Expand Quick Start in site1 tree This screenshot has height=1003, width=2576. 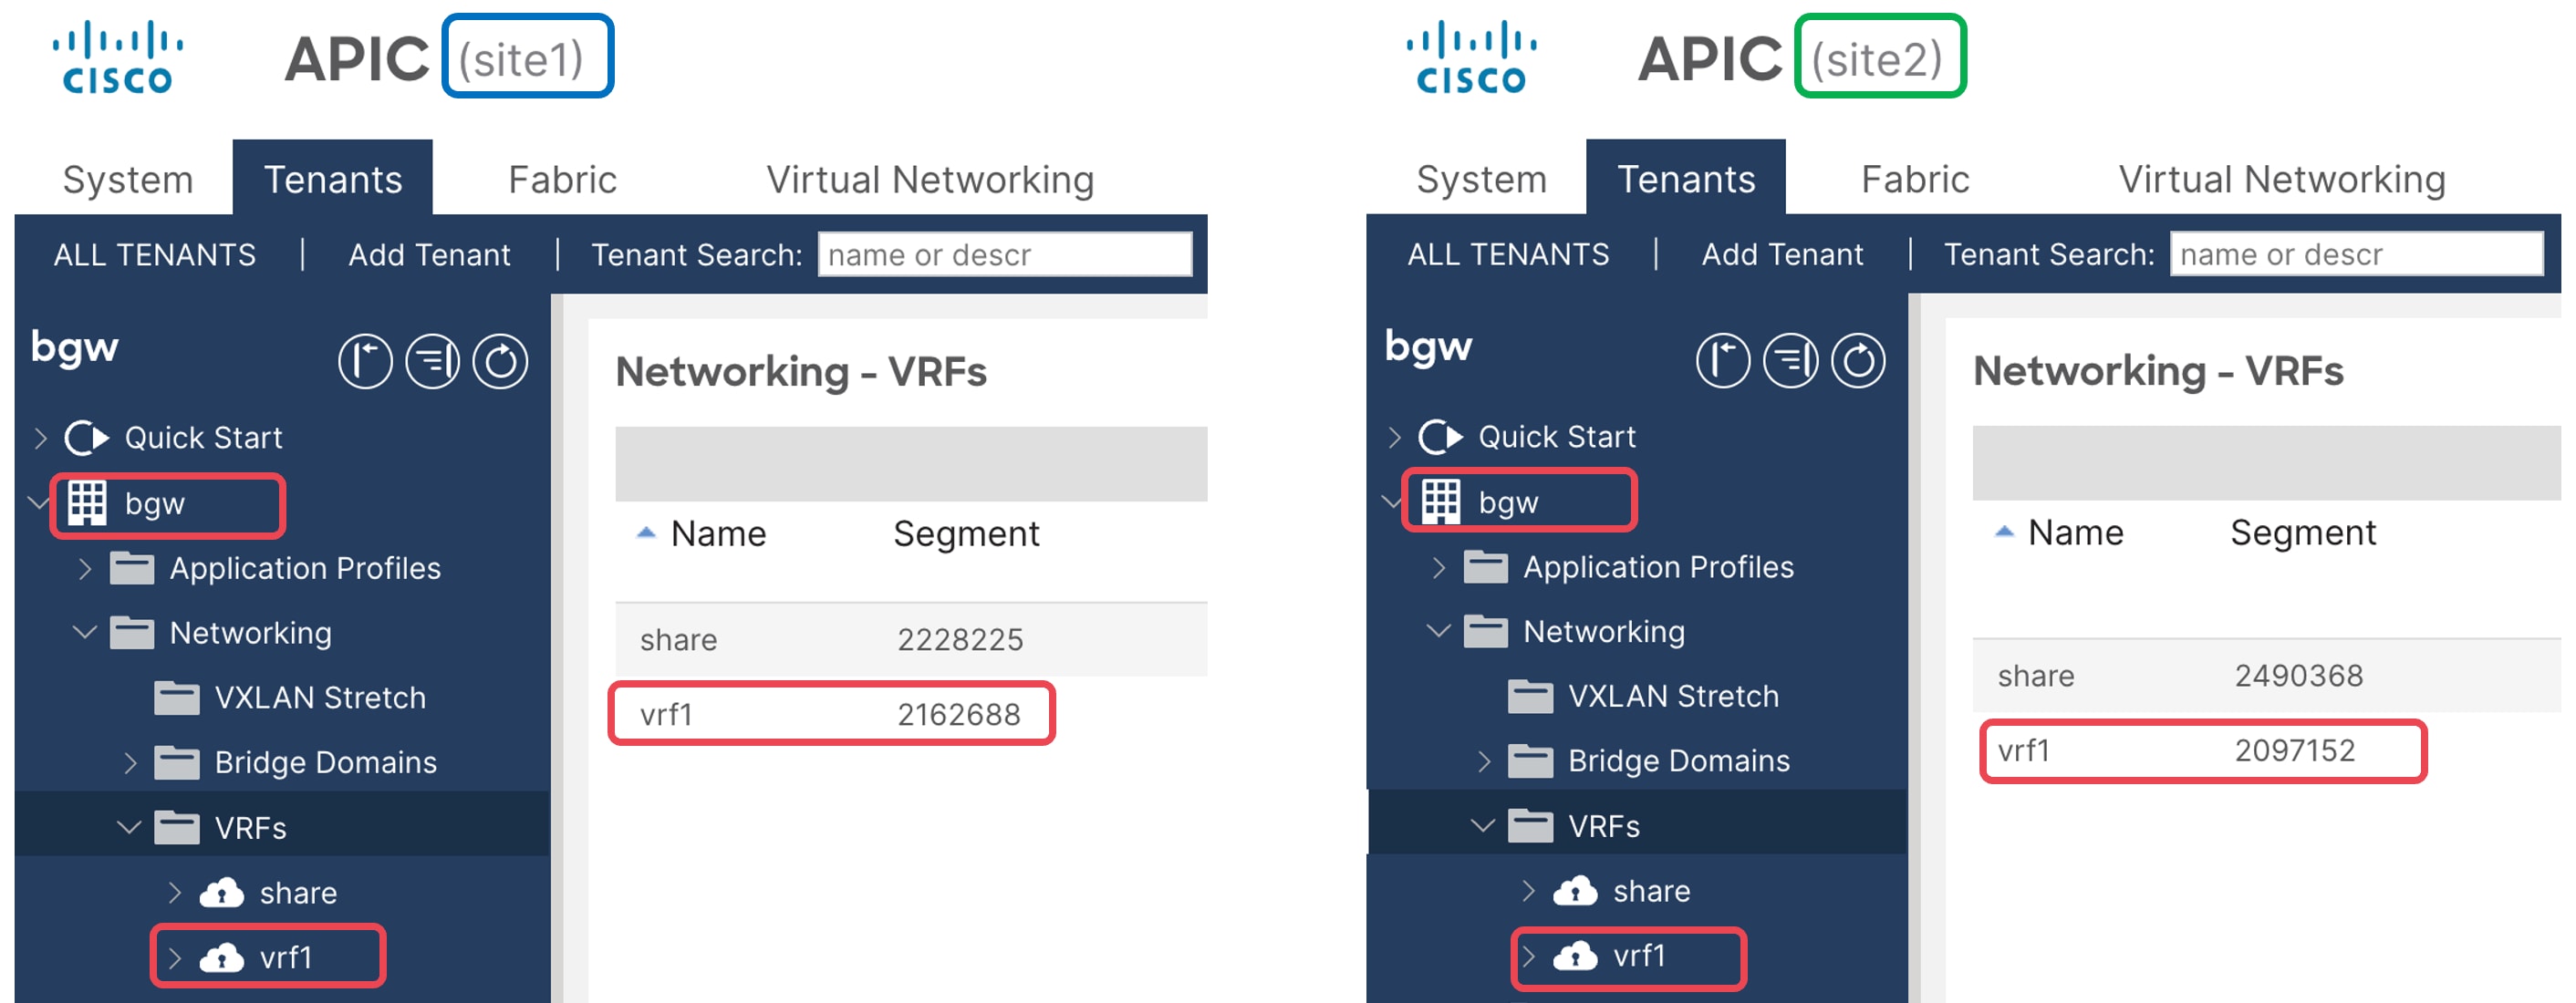pyautogui.click(x=40, y=438)
